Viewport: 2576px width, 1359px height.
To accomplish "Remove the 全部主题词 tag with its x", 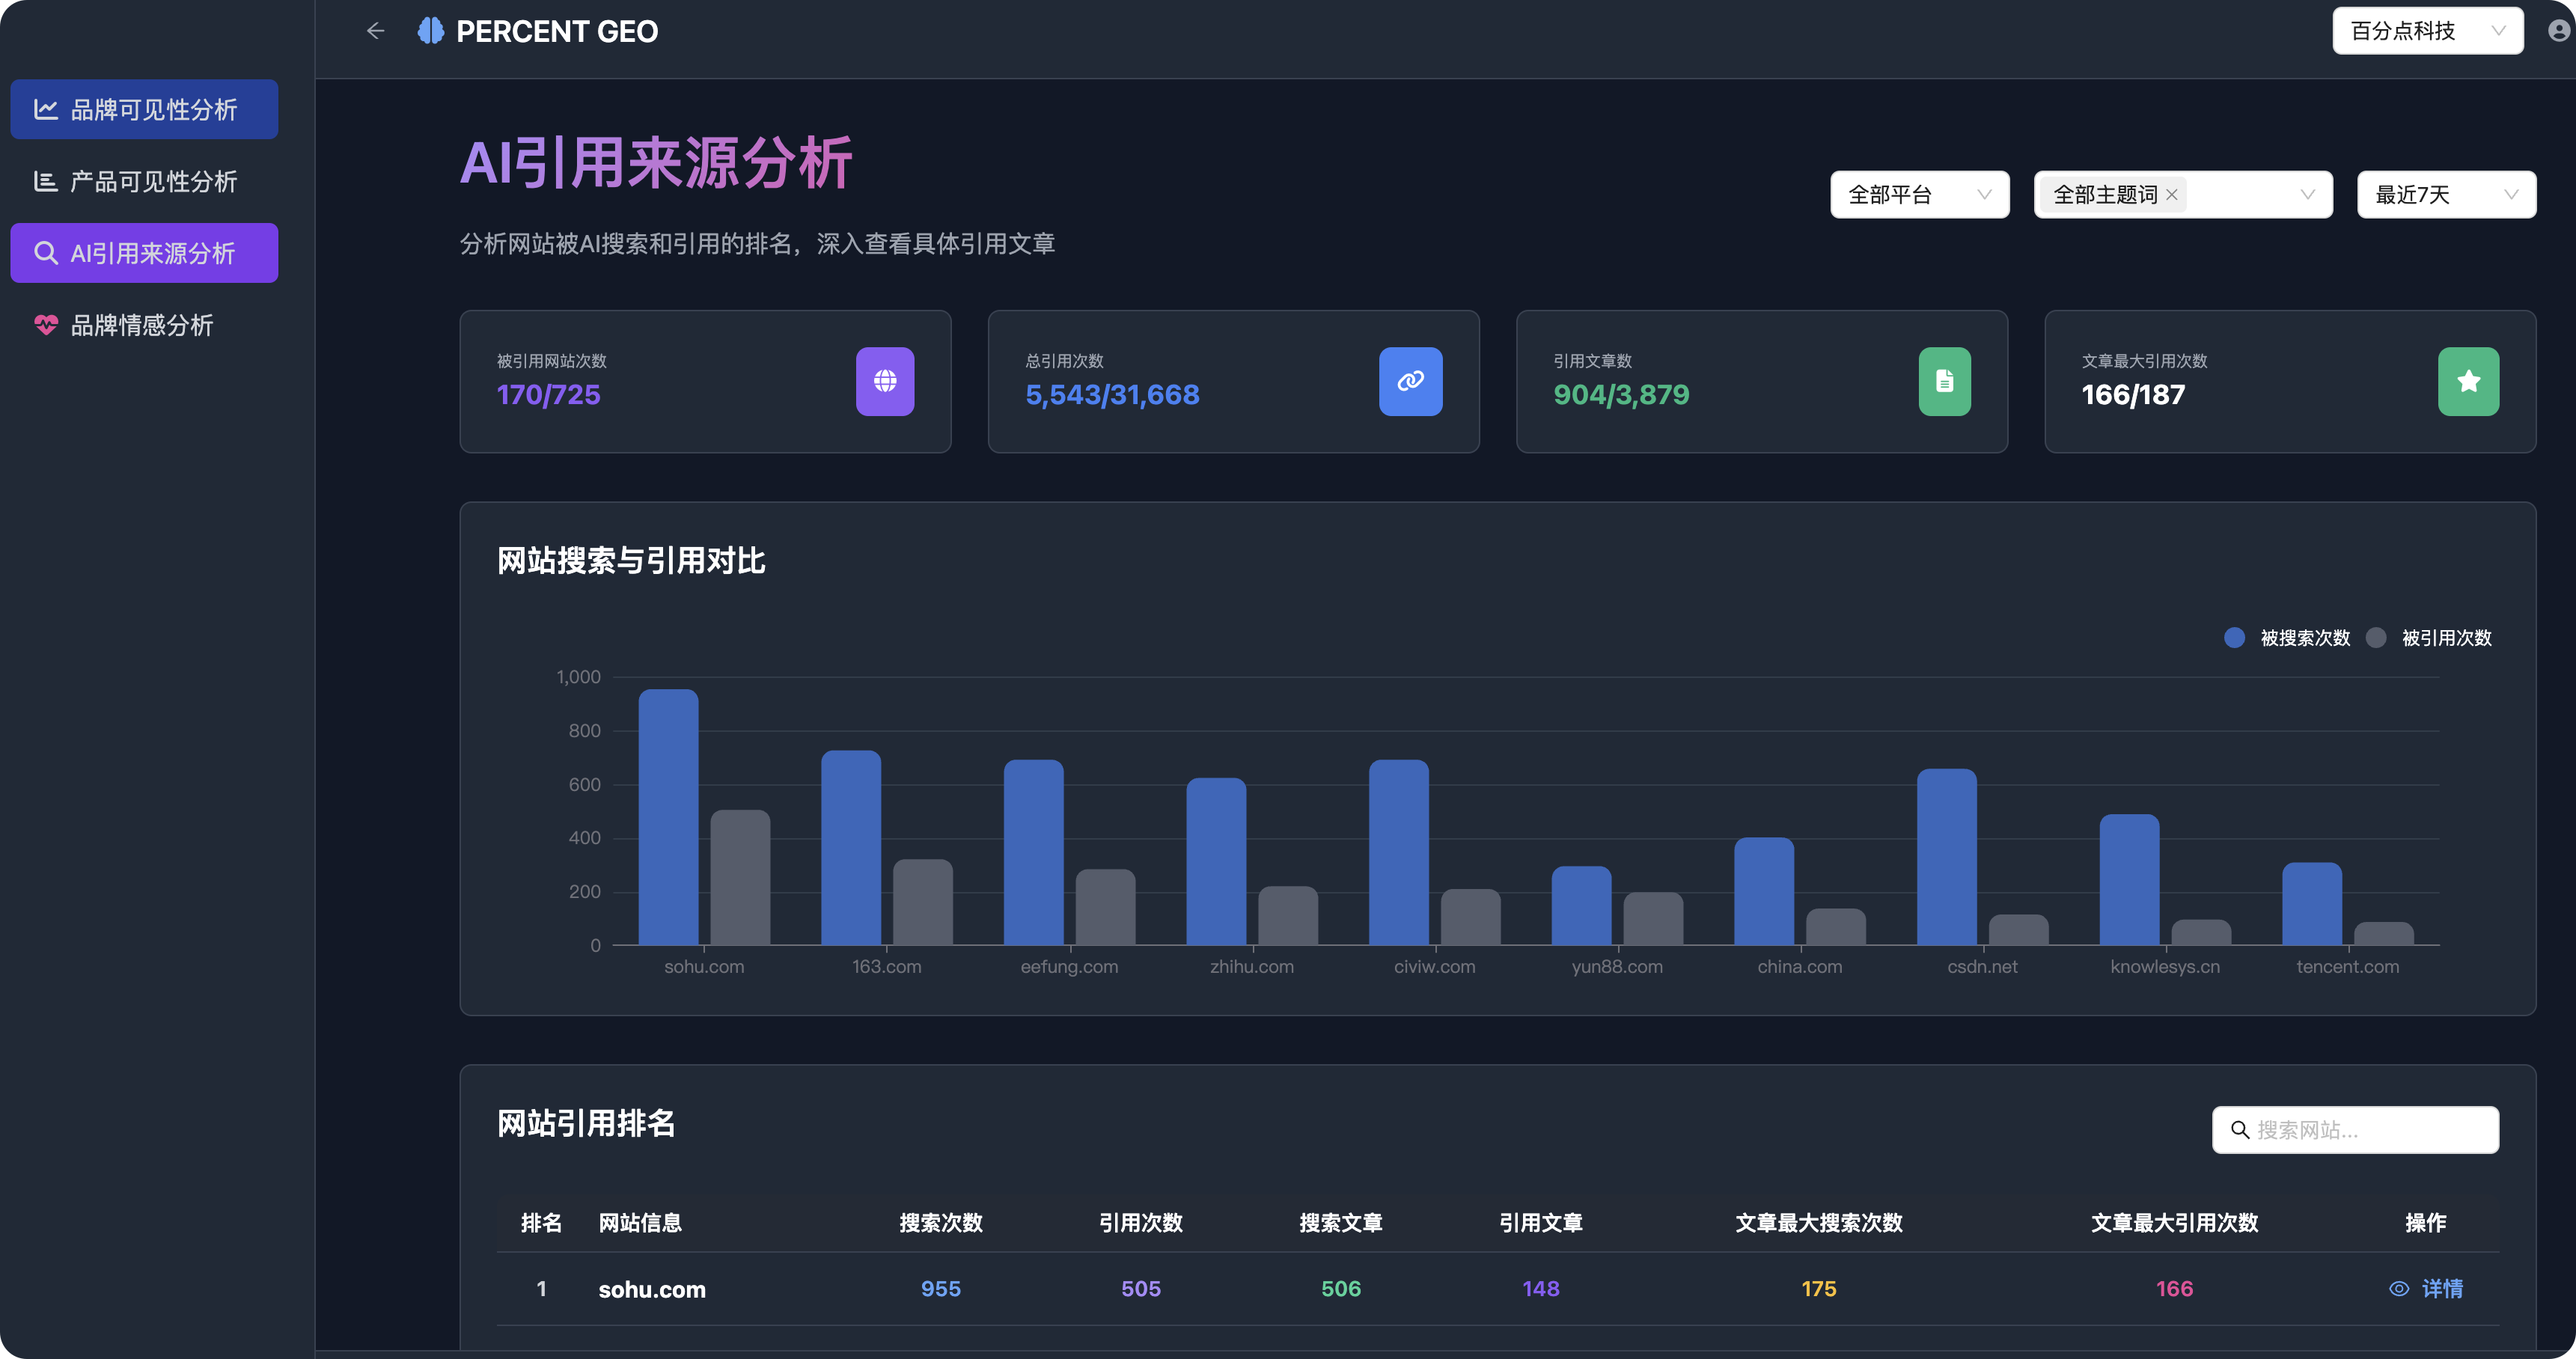I will click(2172, 195).
